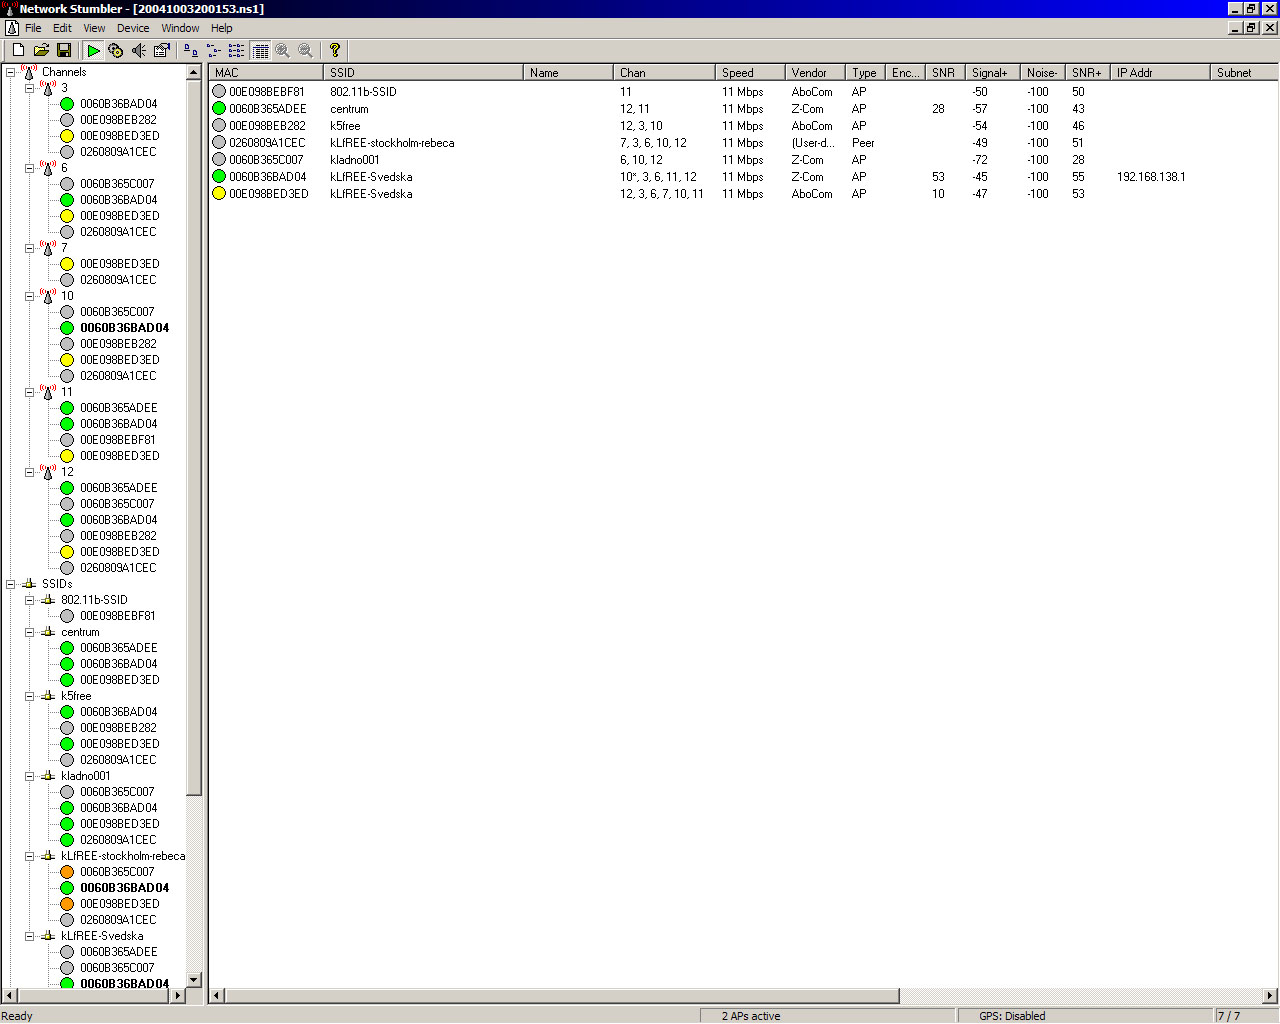Image resolution: width=1280 pixels, height=1024 pixels.
Task: Collapse channel 10 tree node
Action: [29, 296]
